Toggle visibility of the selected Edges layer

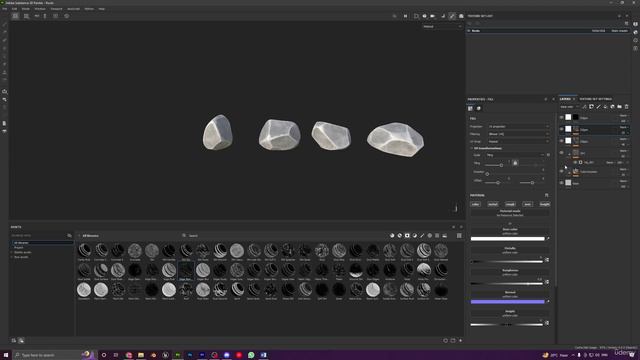coord(561,129)
